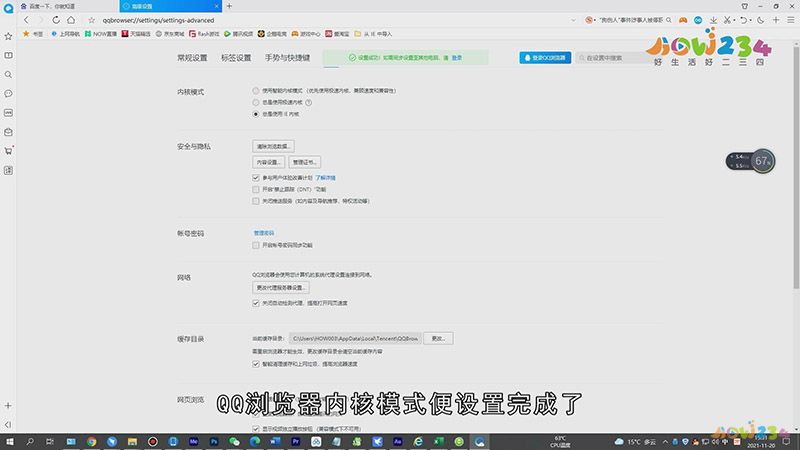800x450 pixels.
Task: Click the login link in green notification
Action: (x=457, y=58)
